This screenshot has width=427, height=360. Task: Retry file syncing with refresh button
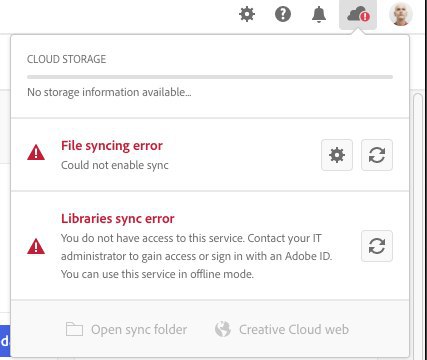coord(377,155)
